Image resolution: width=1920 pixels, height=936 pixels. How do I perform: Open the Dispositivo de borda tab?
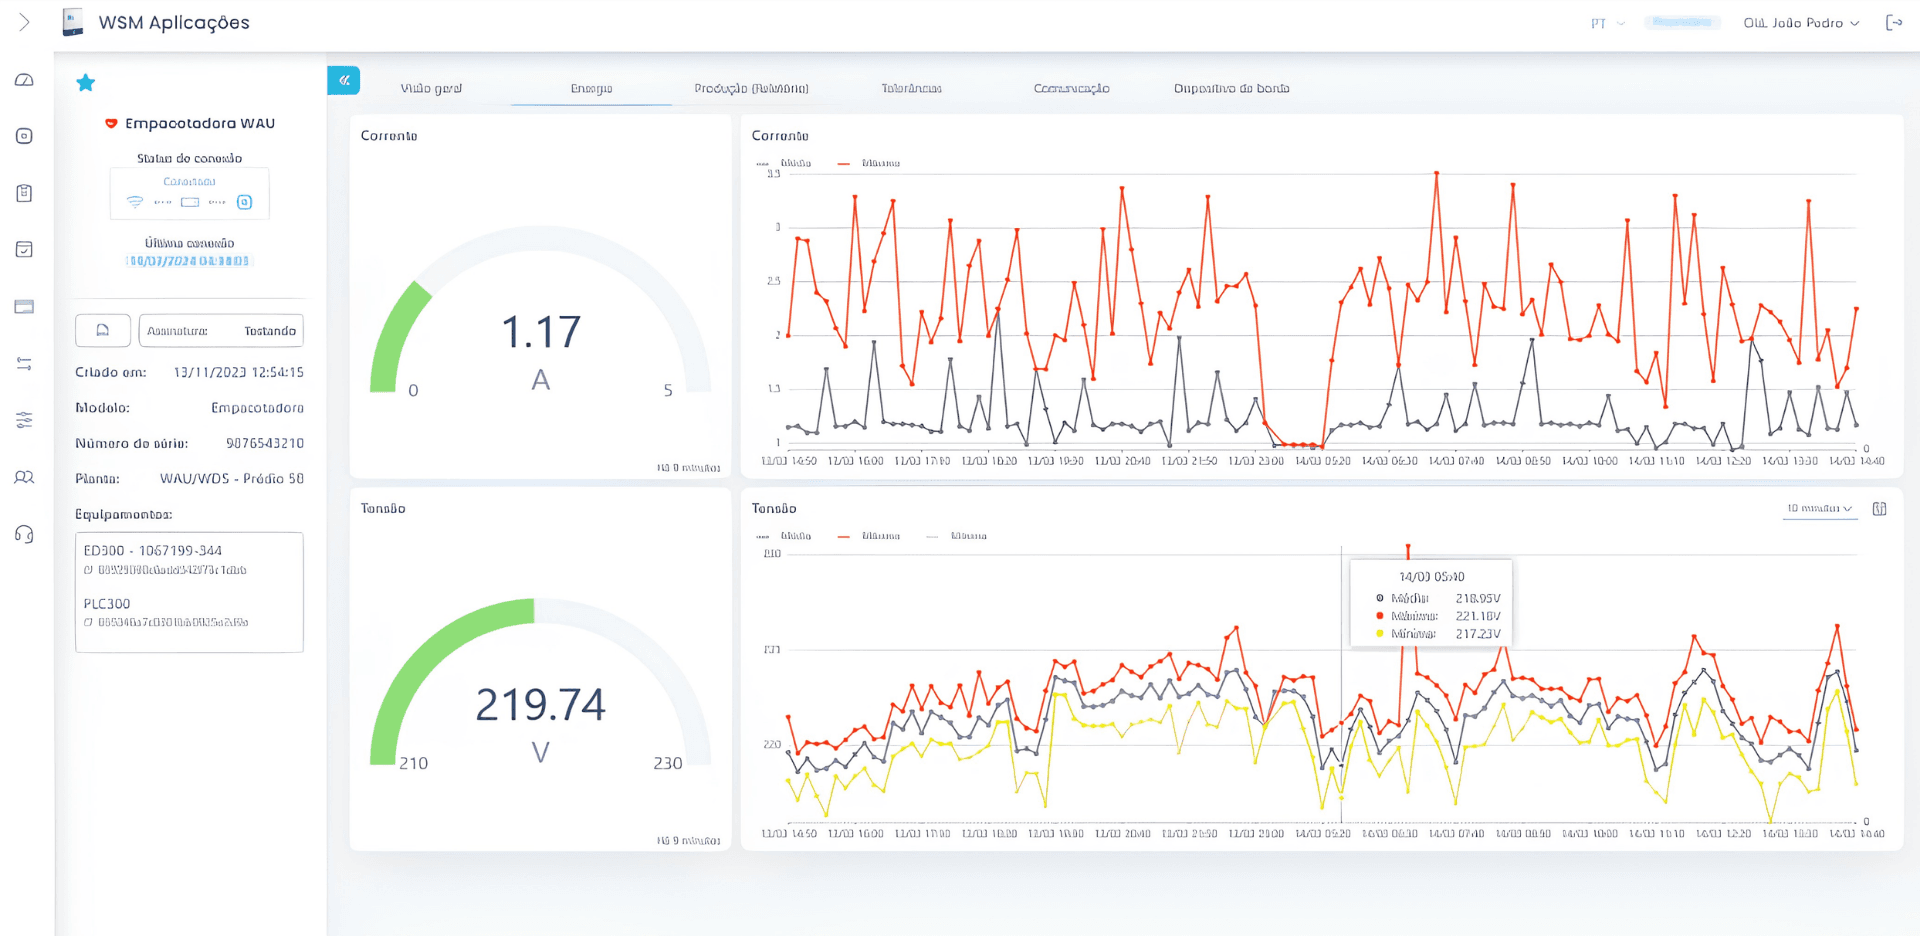point(1231,88)
